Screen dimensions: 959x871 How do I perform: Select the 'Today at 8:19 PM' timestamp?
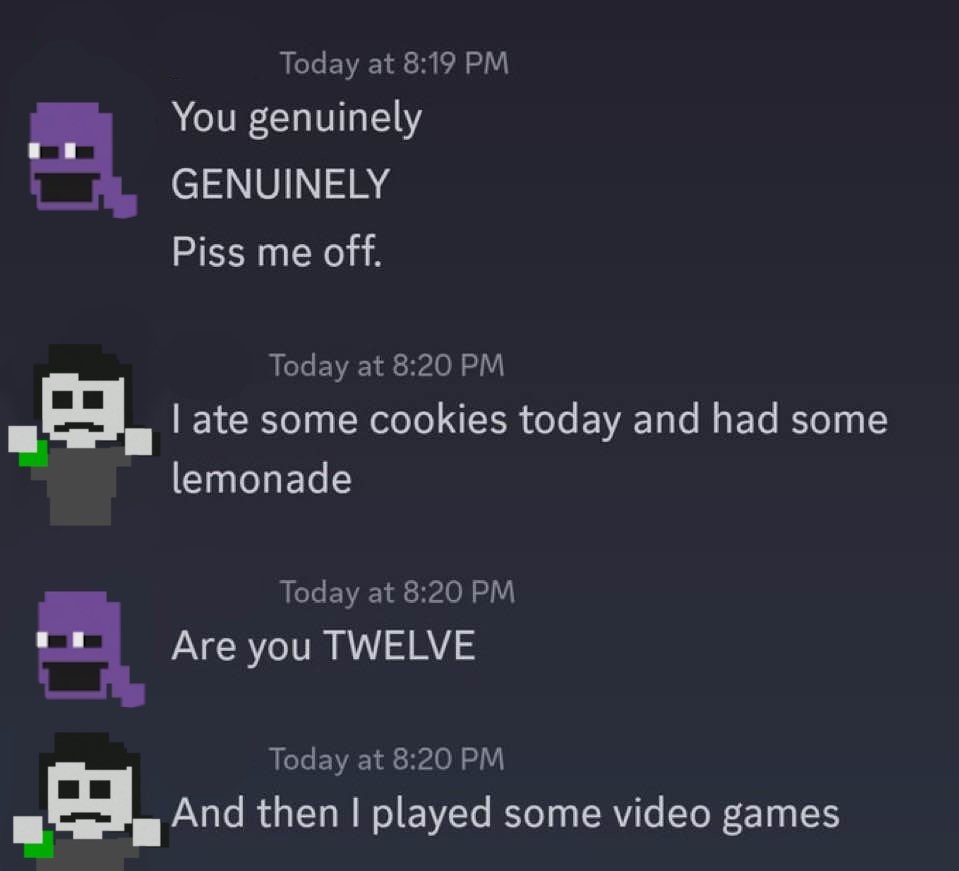tap(394, 63)
